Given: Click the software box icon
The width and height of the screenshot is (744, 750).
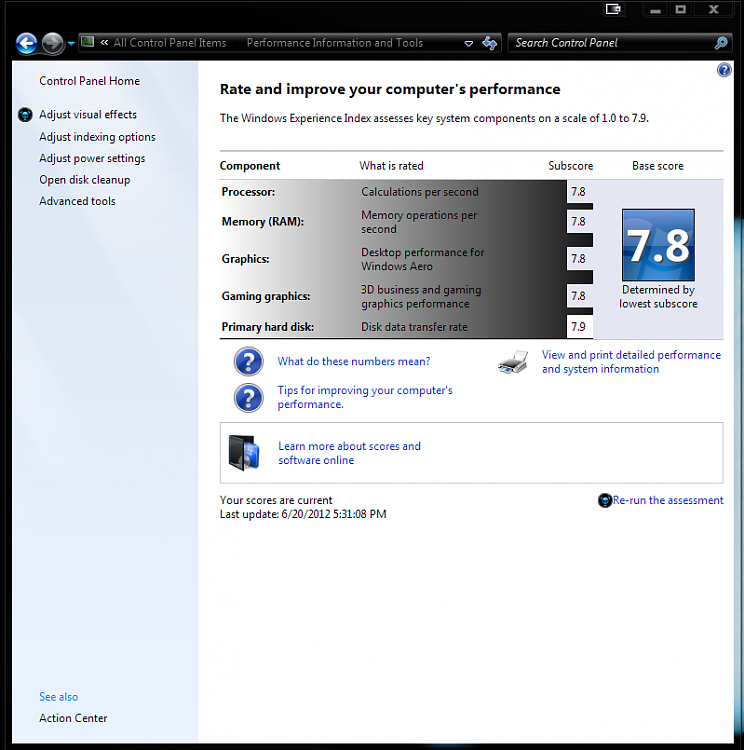Looking at the screenshot, I should point(244,453).
